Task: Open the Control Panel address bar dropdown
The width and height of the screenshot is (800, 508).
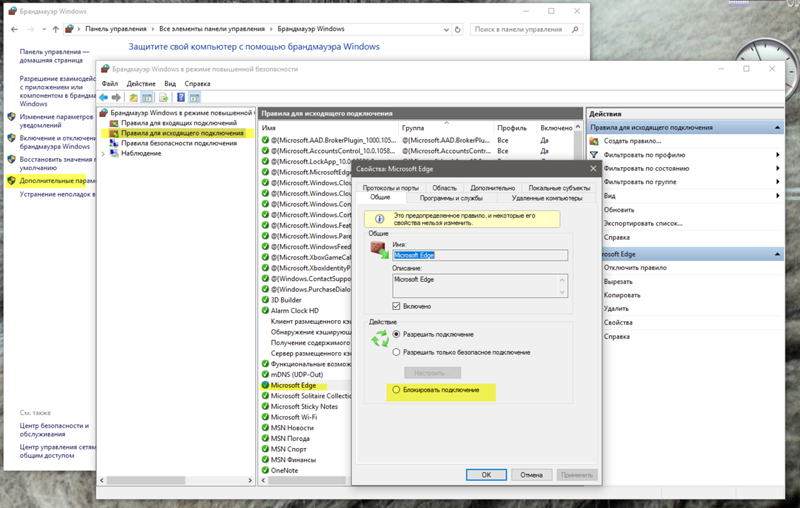Action: pyautogui.click(x=446, y=30)
